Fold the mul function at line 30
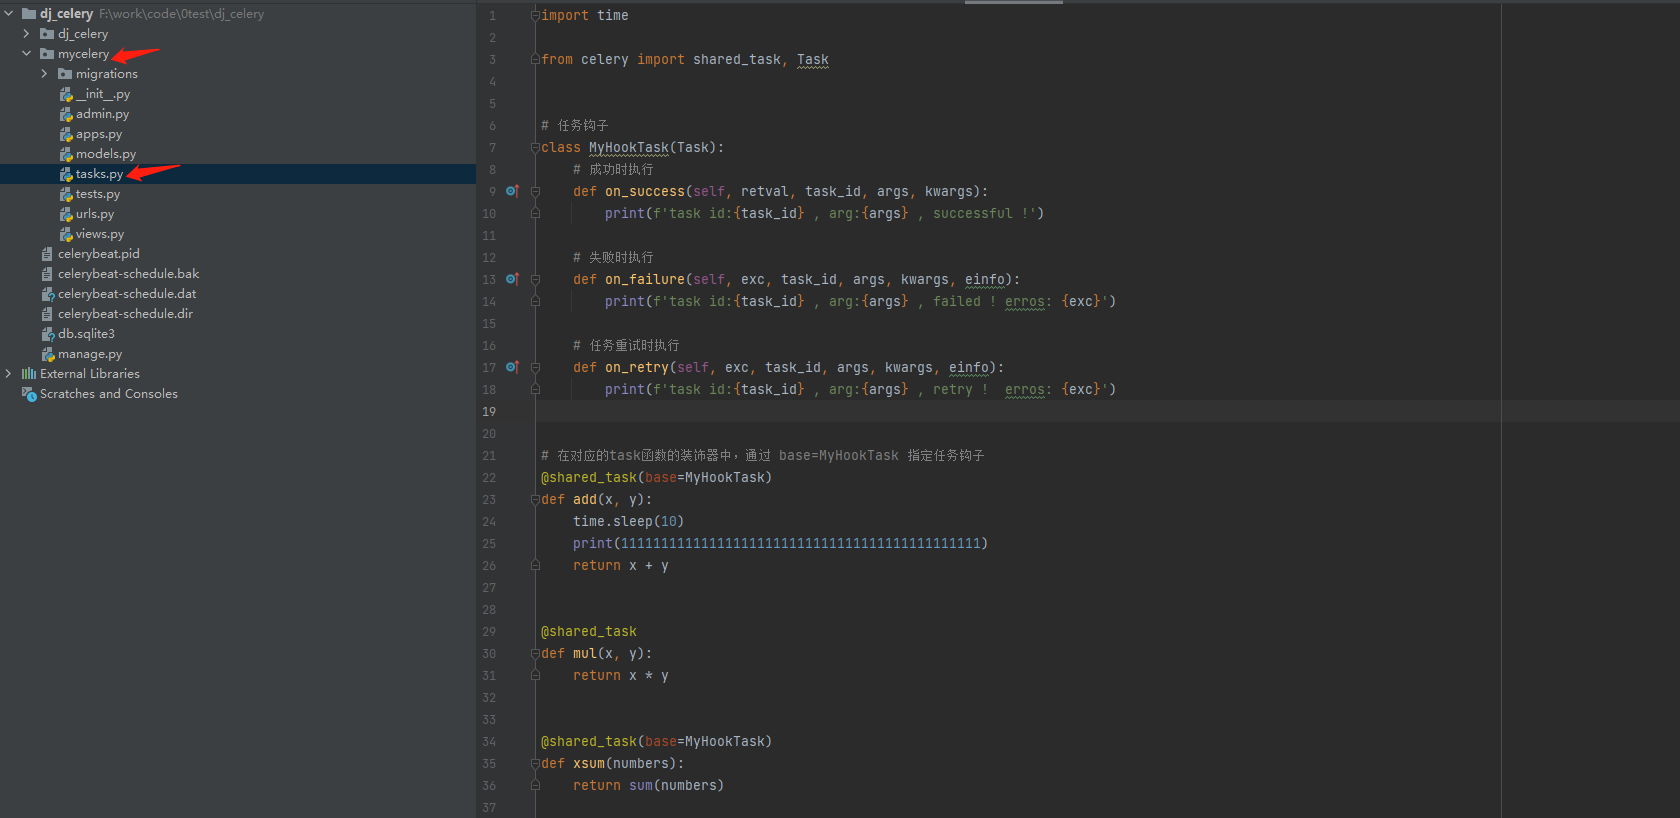 coord(535,653)
